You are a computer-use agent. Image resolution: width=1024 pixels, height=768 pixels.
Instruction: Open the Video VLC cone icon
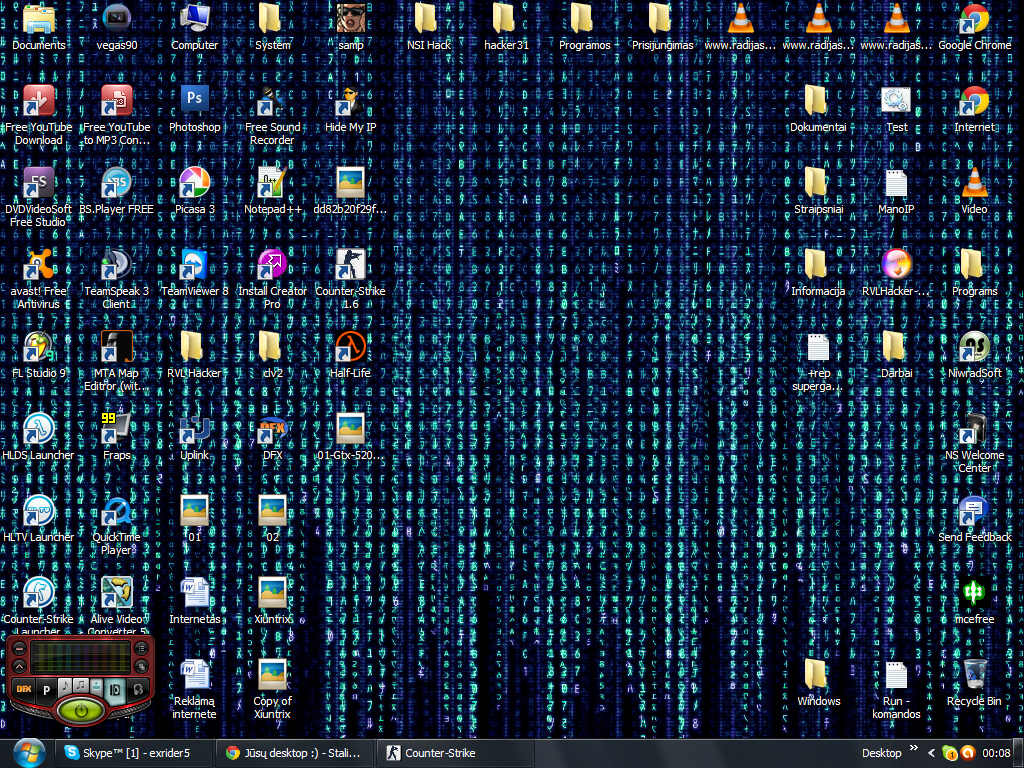point(974,191)
